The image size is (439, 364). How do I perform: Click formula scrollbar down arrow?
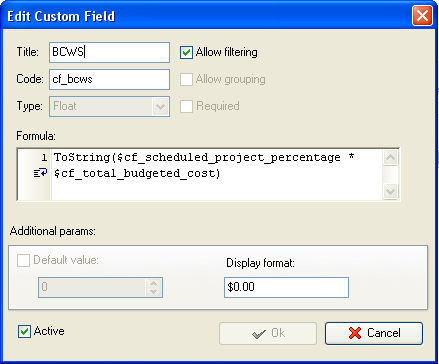click(390, 191)
